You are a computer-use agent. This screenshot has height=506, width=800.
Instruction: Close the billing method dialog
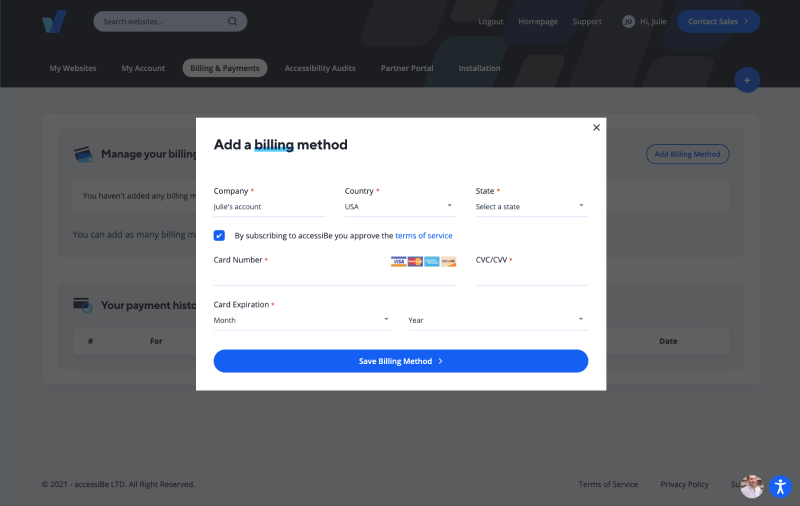pos(596,128)
